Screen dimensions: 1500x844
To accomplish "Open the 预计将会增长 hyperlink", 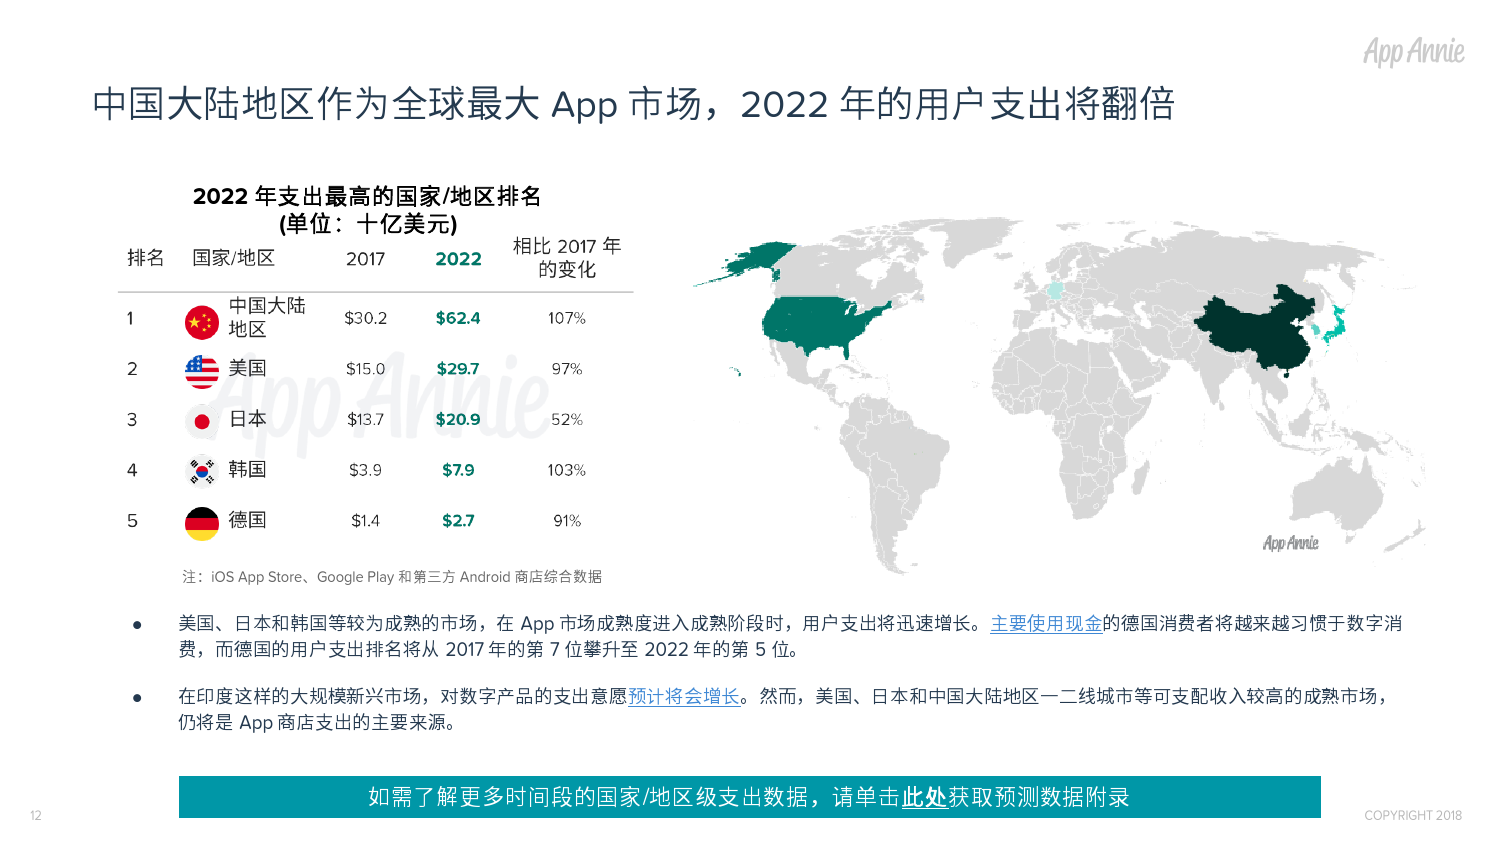I will point(684,697).
